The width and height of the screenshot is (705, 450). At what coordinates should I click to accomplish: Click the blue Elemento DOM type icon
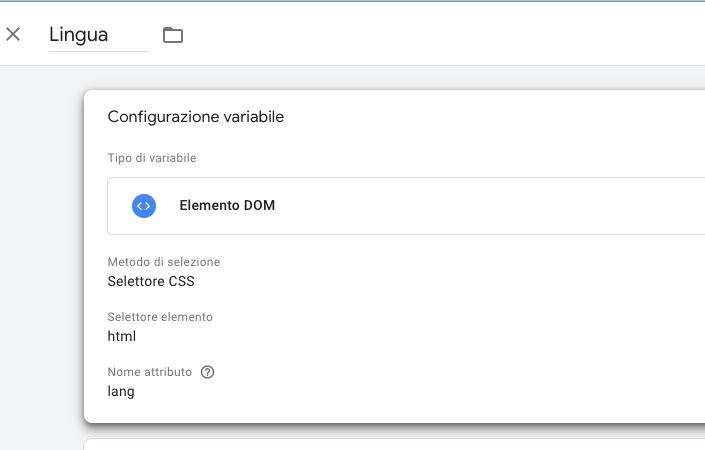point(144,205)
